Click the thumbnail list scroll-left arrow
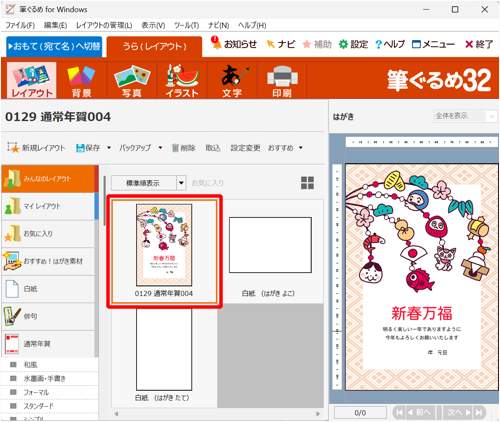The width and height of the screenshot is (500, 422). tap(116, 414)
